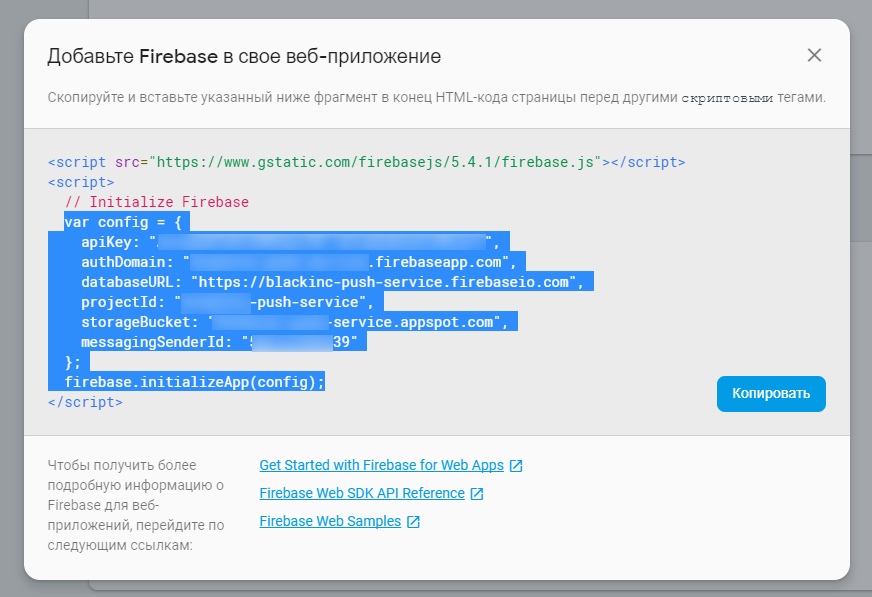
Task: Click the Копировать button
Action: tap(771, 394)
